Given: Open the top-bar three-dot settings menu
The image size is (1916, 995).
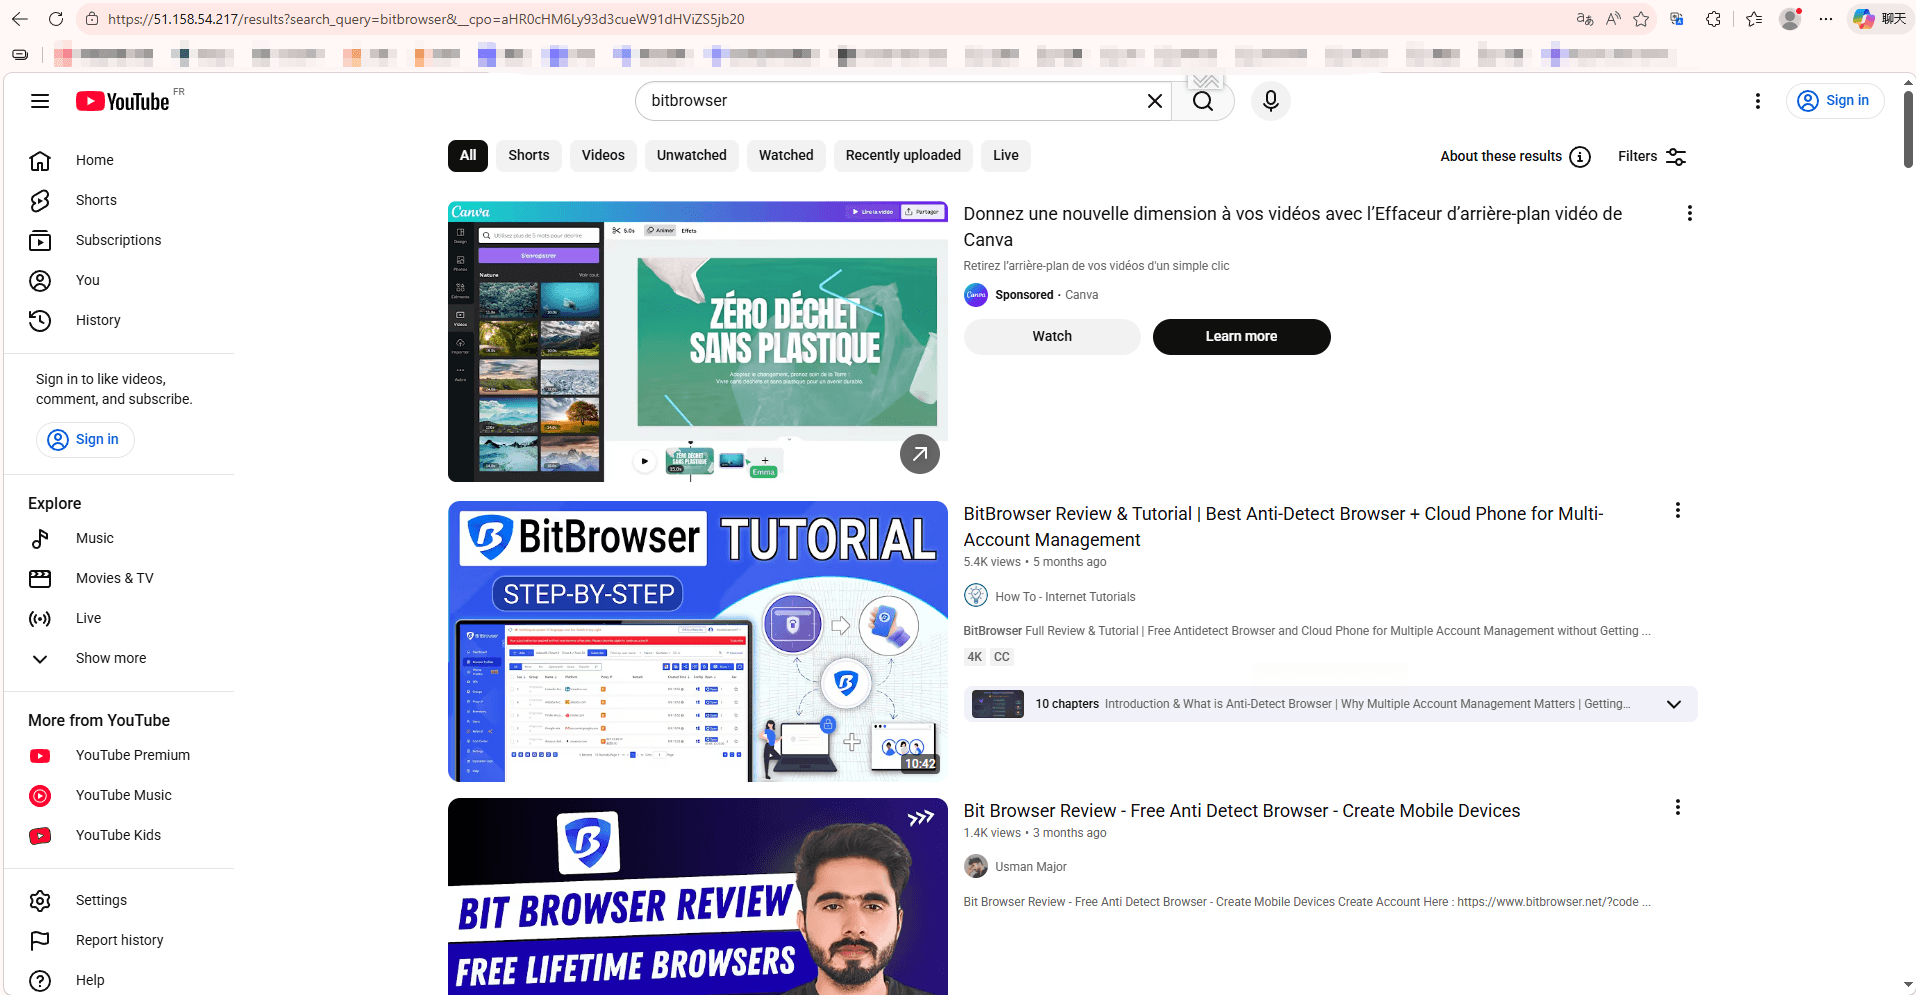Looking at the screenshot, I should pos(1757,101).
